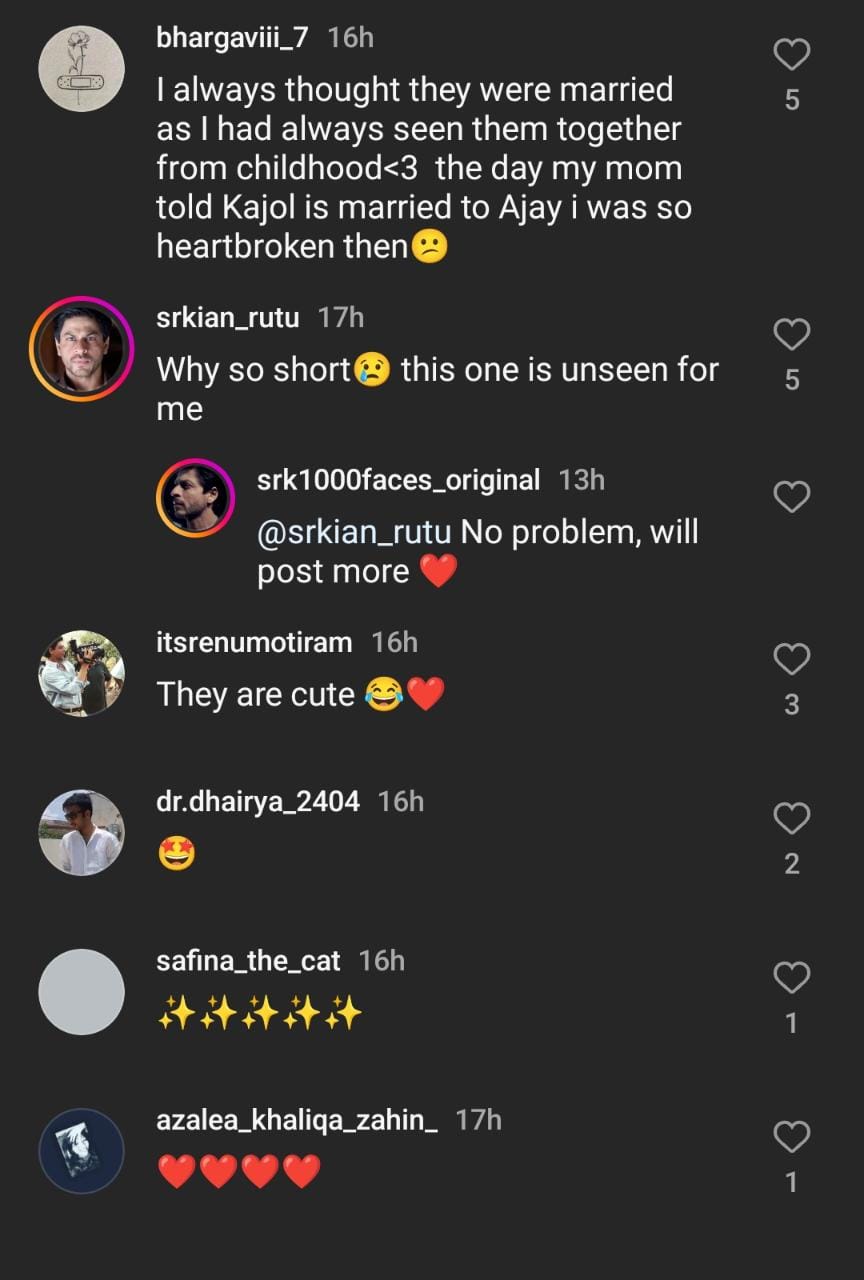Tap the safina_the_cat username
The image size is (864, 1280).
(248, 961)
